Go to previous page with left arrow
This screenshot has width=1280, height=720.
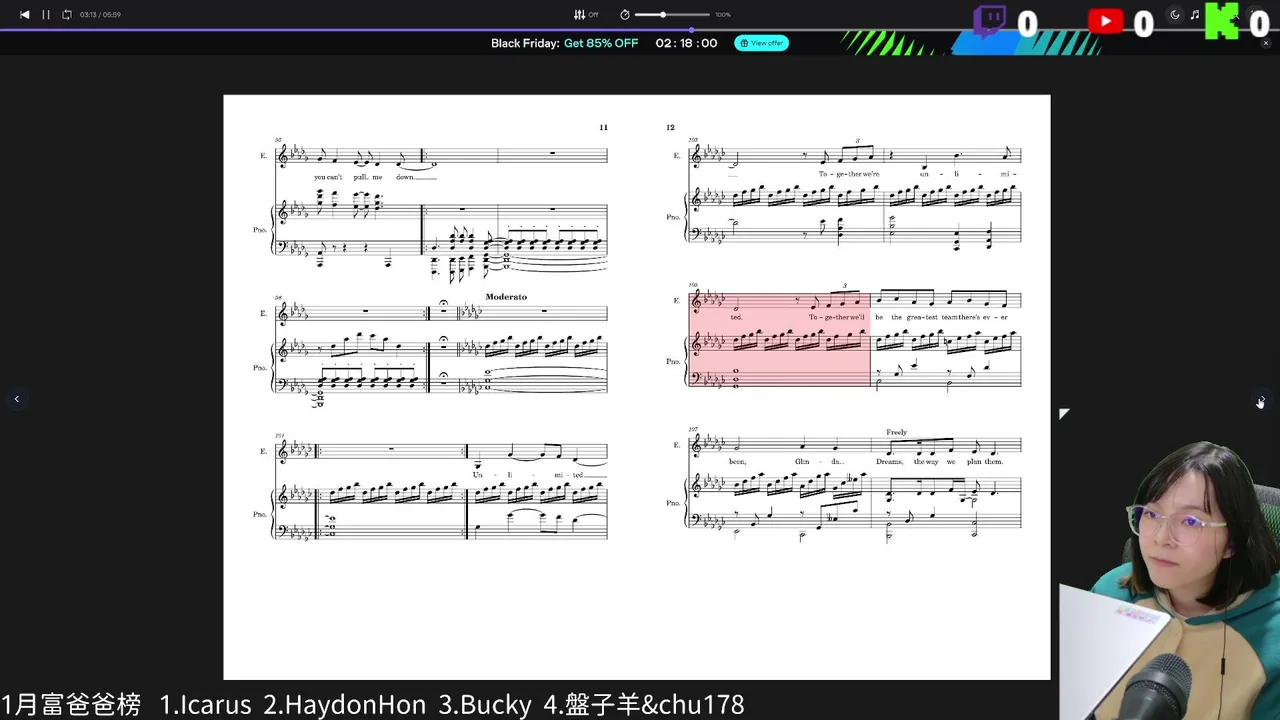(16, 399)
